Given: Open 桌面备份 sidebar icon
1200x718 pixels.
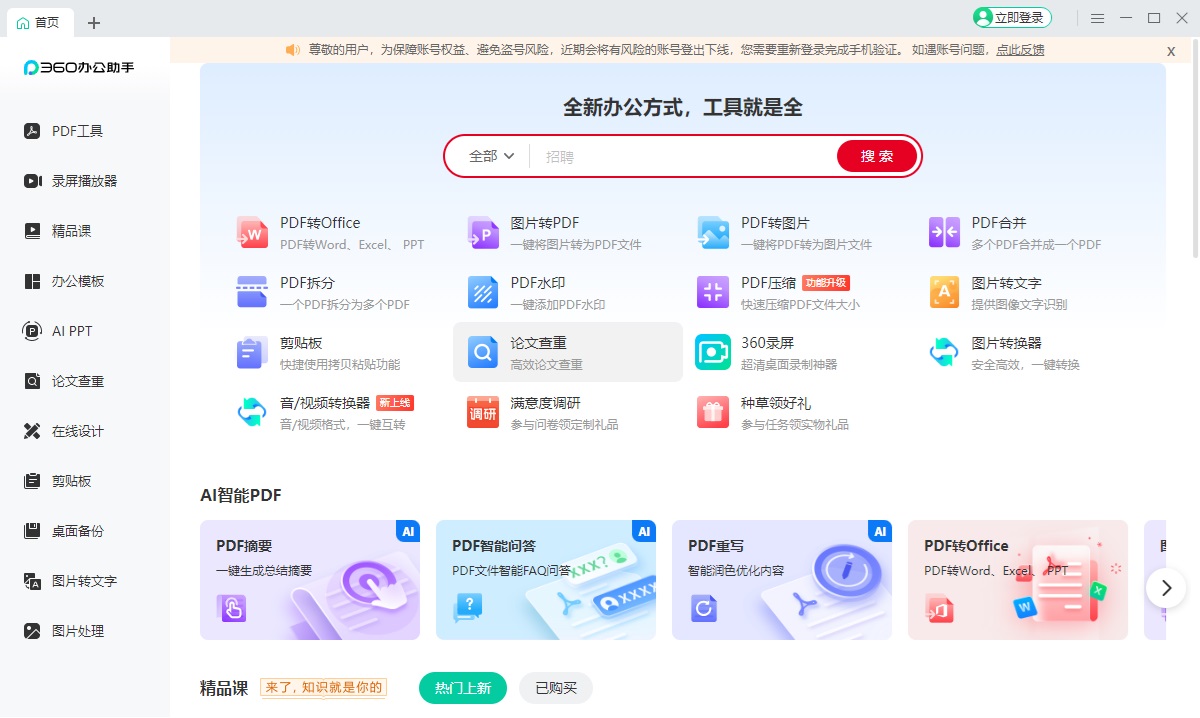Looking at the screenshot, I should coord(32,531).
